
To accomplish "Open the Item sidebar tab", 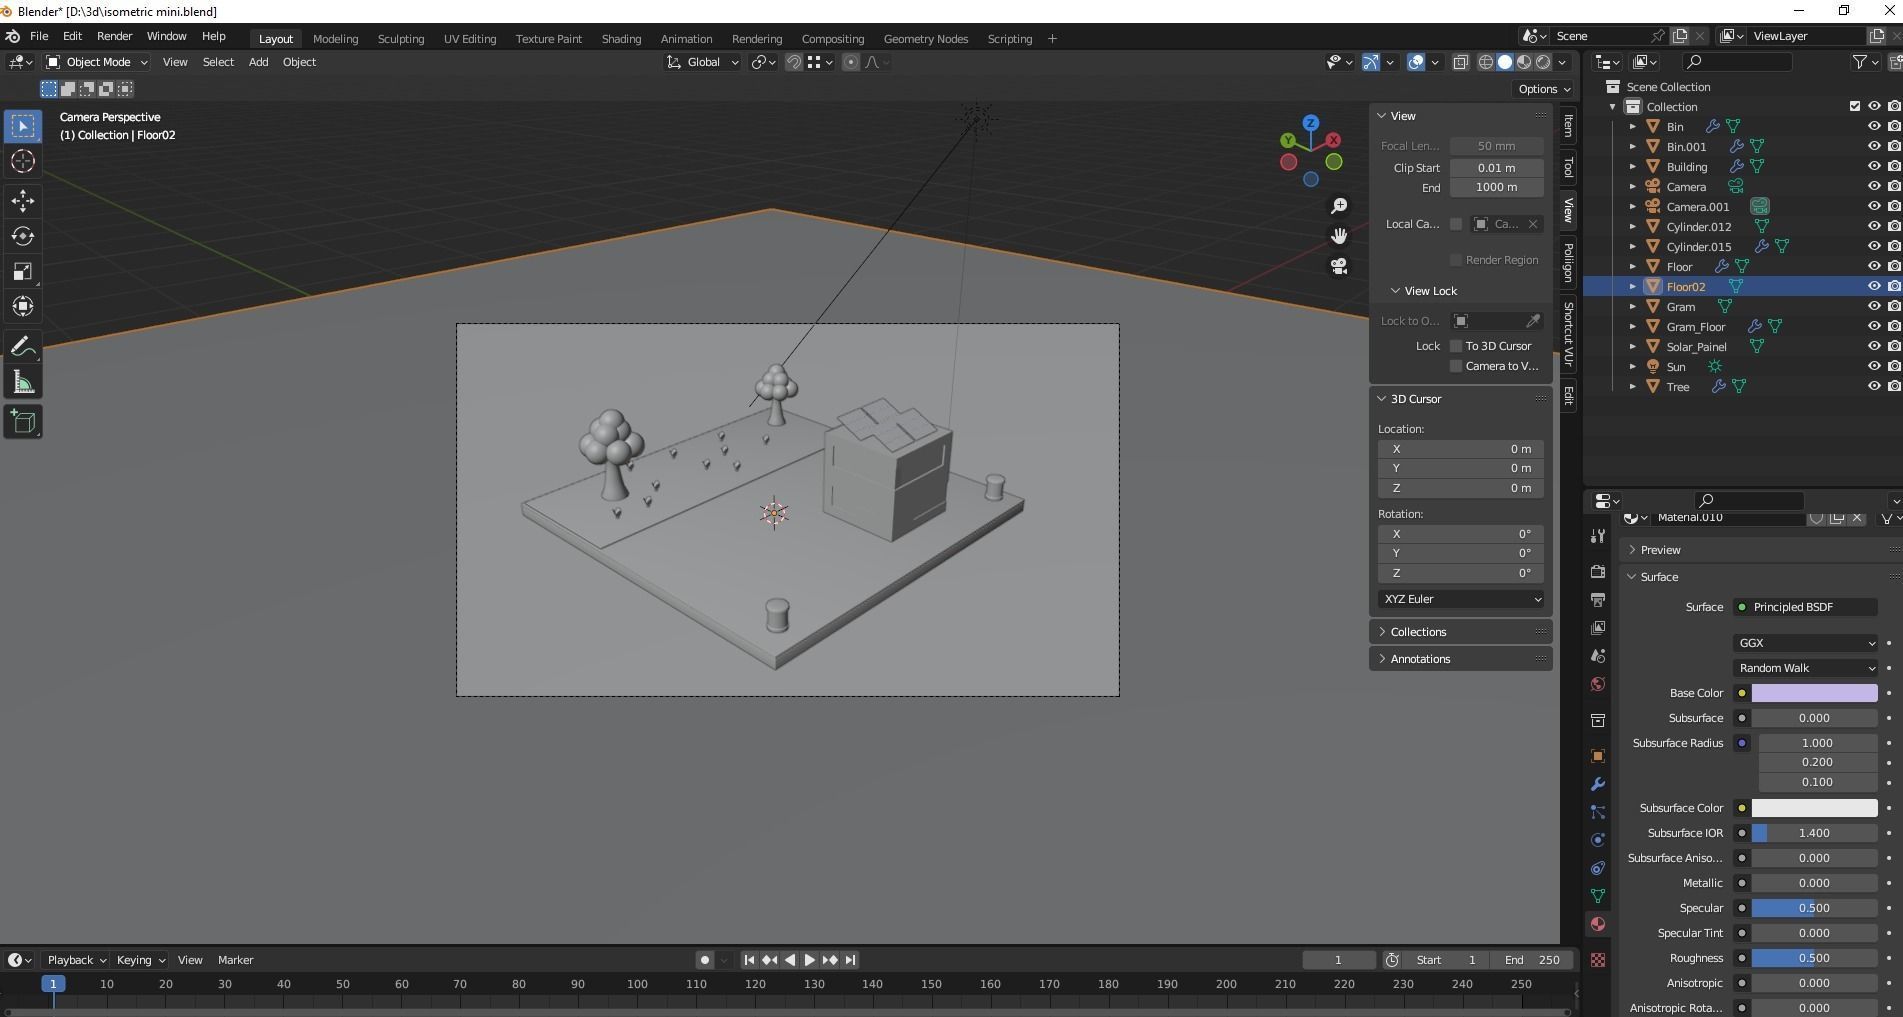I will [x=1568, y=126].
